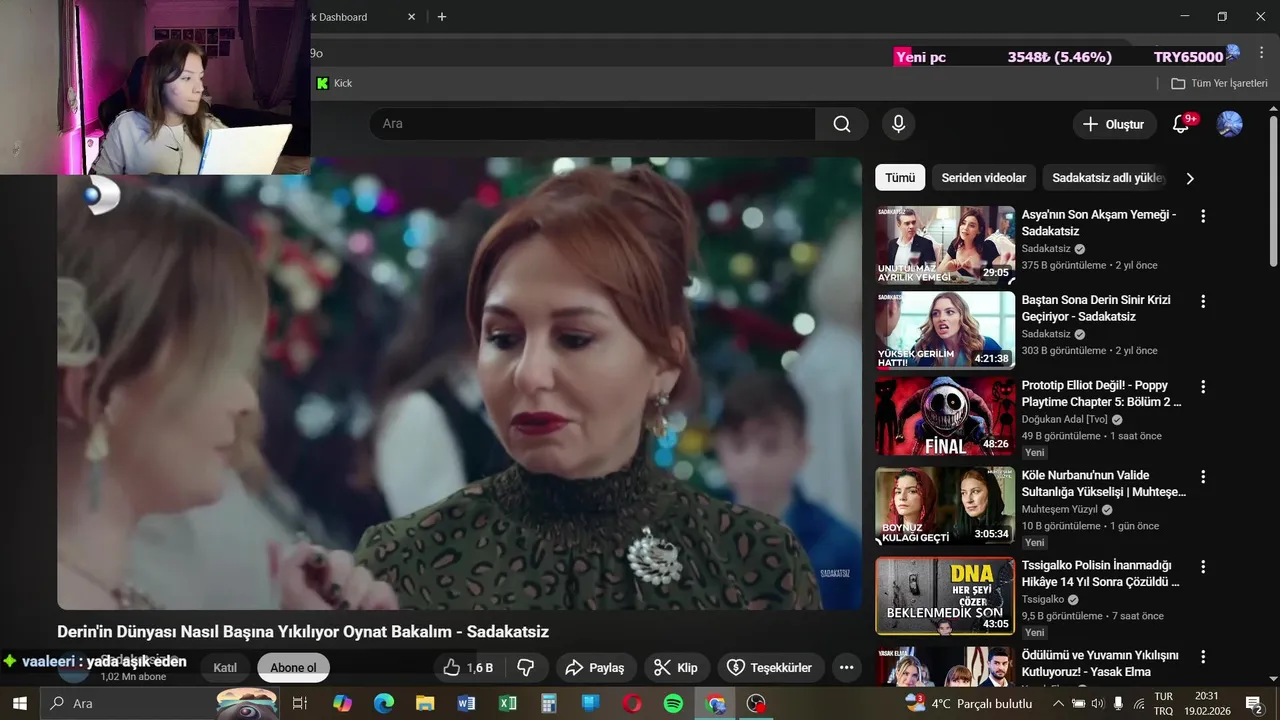Switch TUR TRQ keyboard language

(x=1164, y=703)
